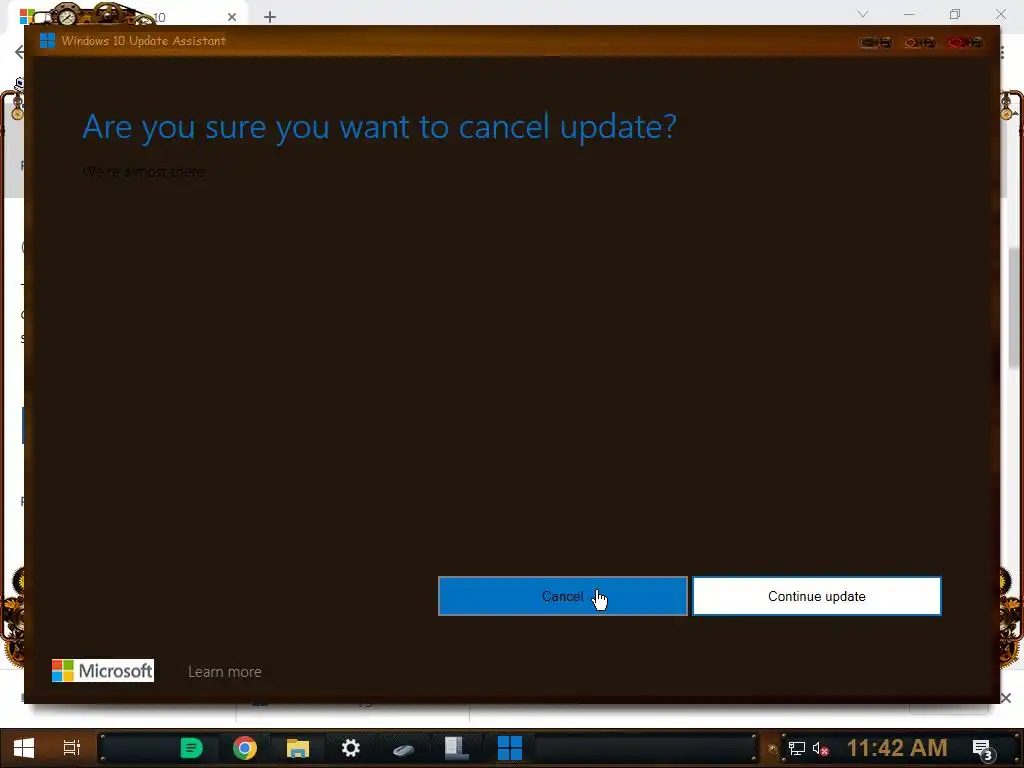Open a new browser tab with plus

pos(270,17)
